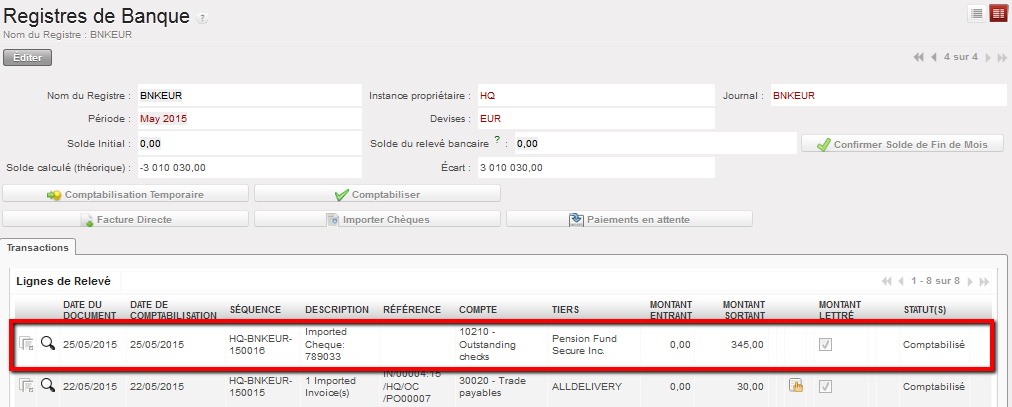Open magnifier for line HQ-BNKEUR-150016
Image resolution: width=1012 pixels, height=407 pixels.
pyautogui.click(x=47, y=344)
